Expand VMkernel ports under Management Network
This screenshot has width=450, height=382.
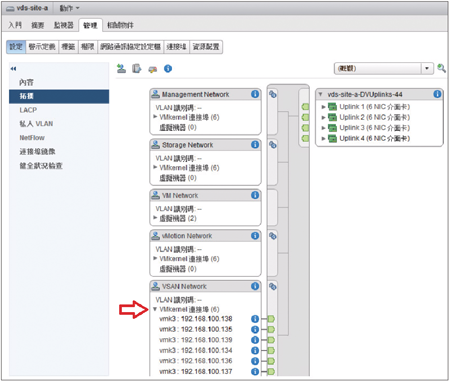click(155, 117)
